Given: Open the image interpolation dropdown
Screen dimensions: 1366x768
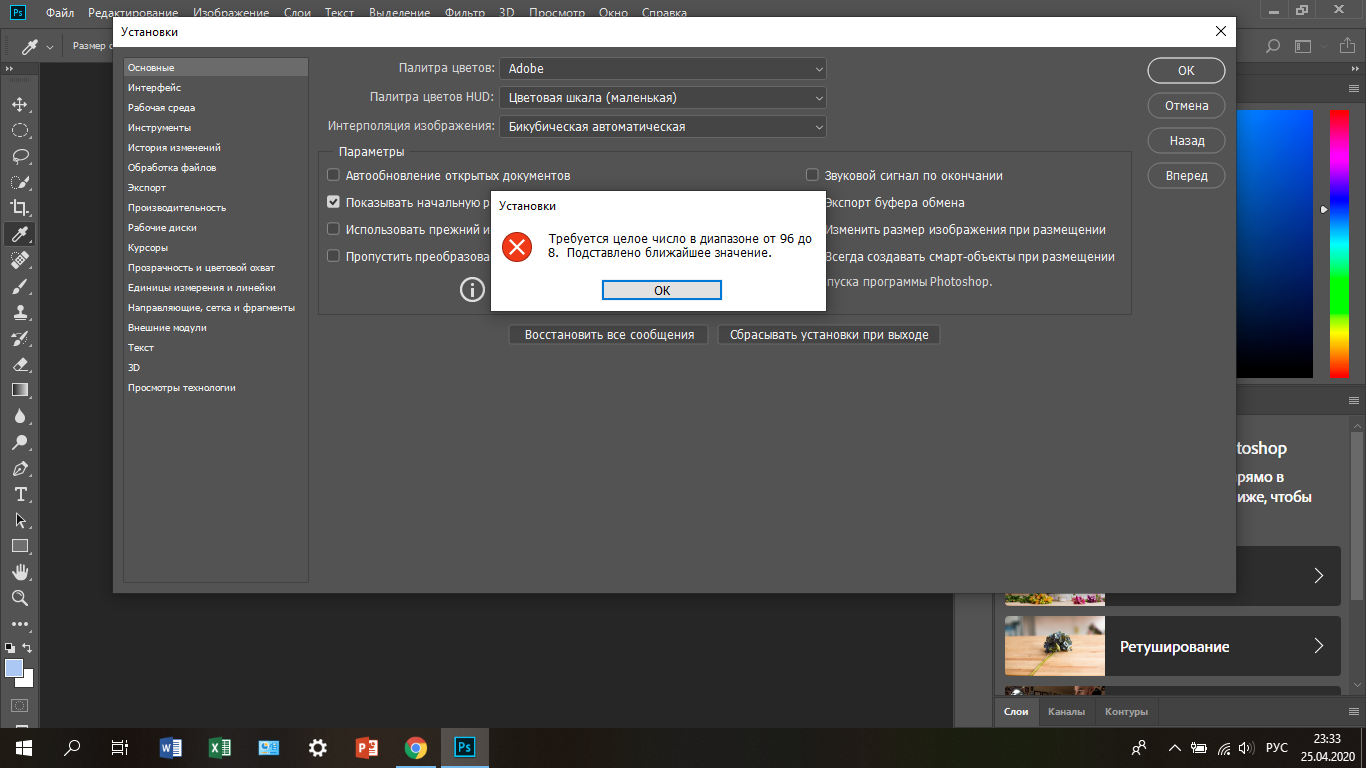Looking at the screenshot, I should pyautogui.click(x=663, y=127).
